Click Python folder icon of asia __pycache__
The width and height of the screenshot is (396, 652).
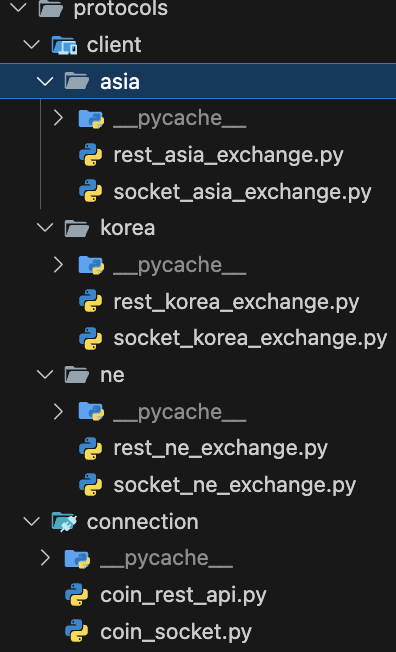coord(91,119)
